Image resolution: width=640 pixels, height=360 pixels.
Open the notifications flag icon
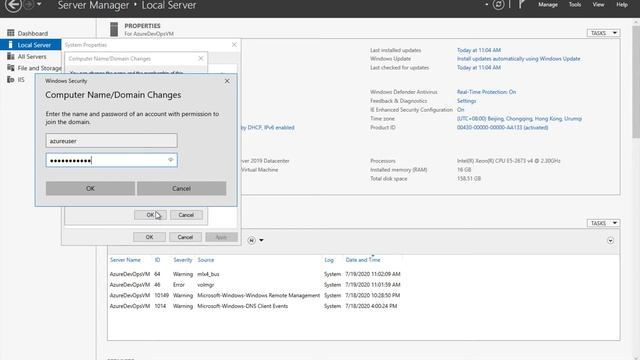coord(521,5)
